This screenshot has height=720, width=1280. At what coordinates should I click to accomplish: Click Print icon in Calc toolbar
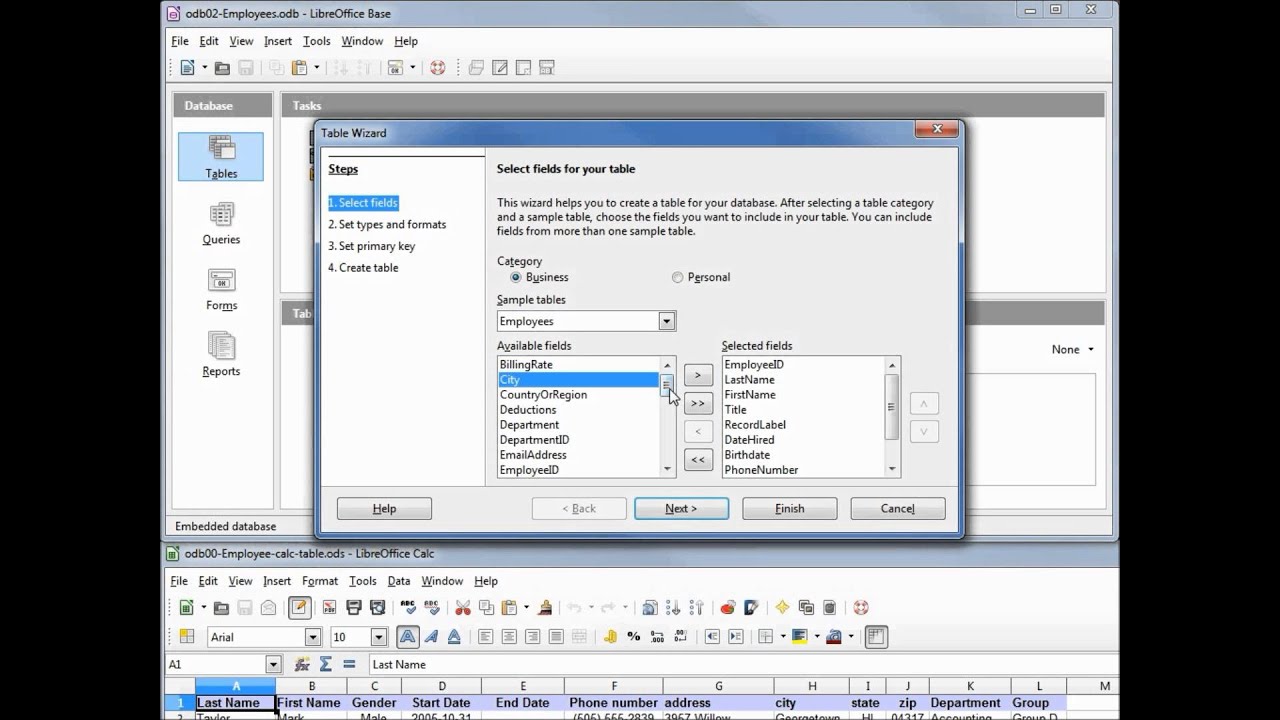coord(354,607)
